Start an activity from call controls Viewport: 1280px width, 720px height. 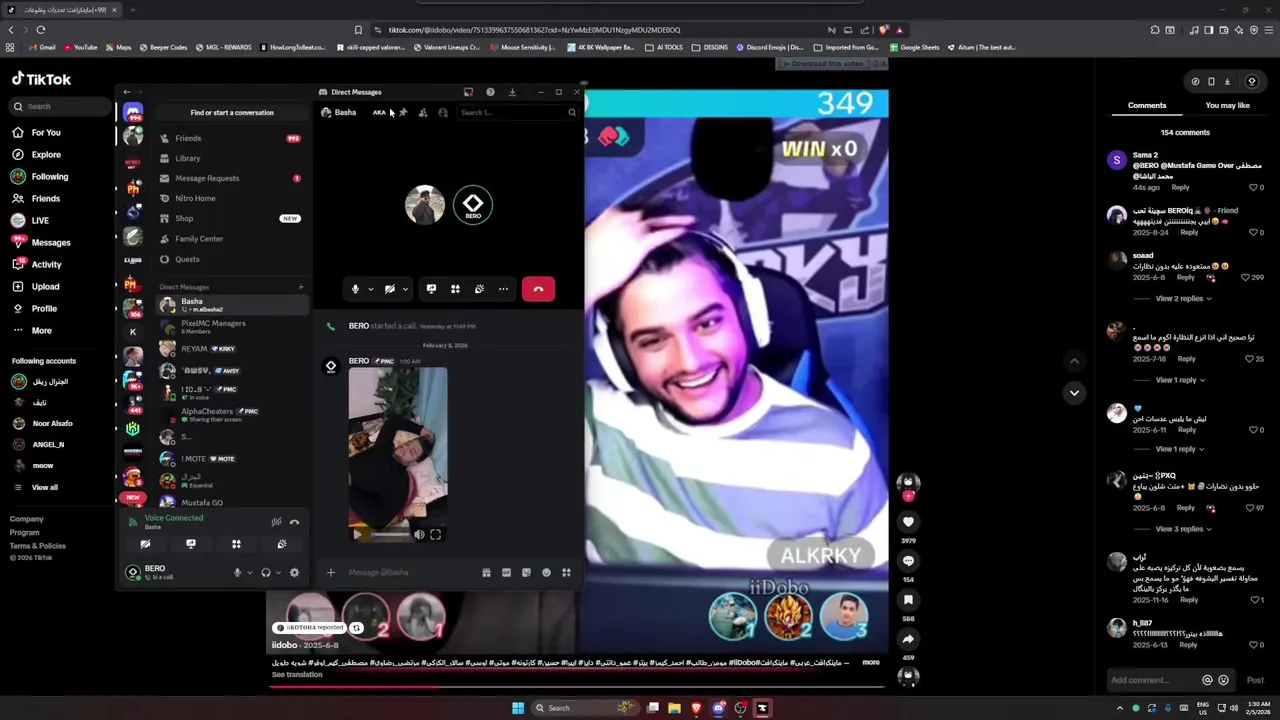tap(455, 289)
